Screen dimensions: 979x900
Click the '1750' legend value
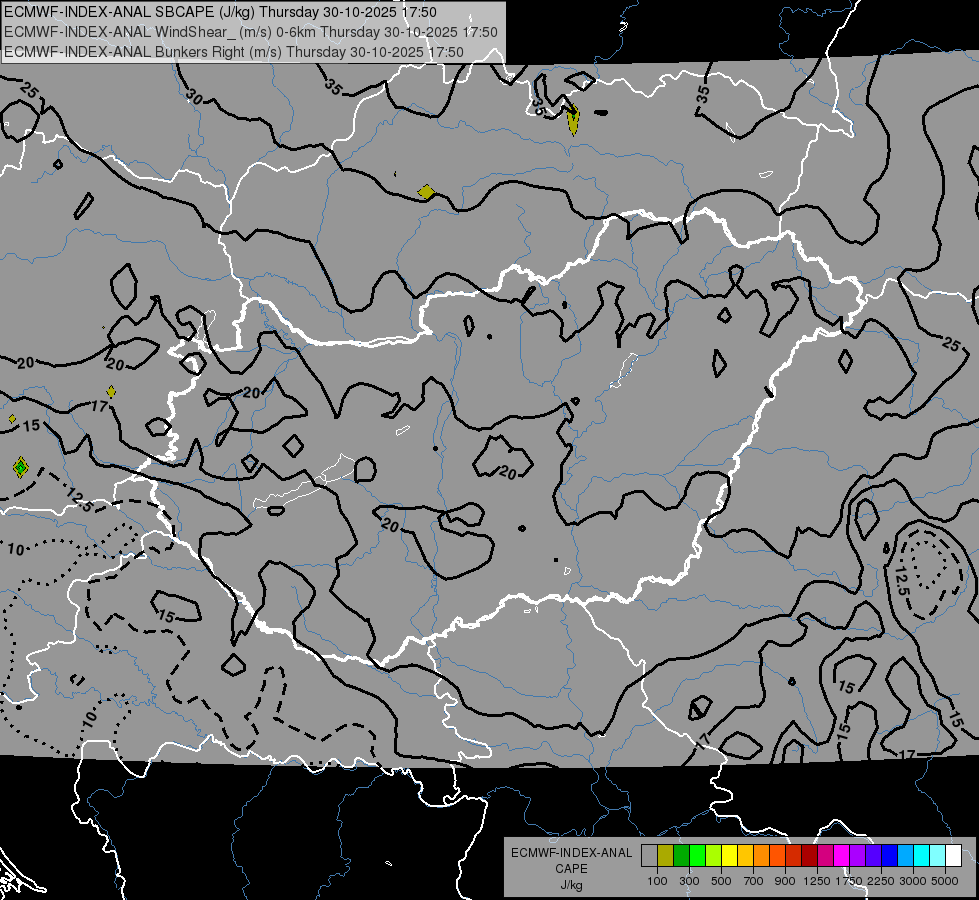[850, 881]
